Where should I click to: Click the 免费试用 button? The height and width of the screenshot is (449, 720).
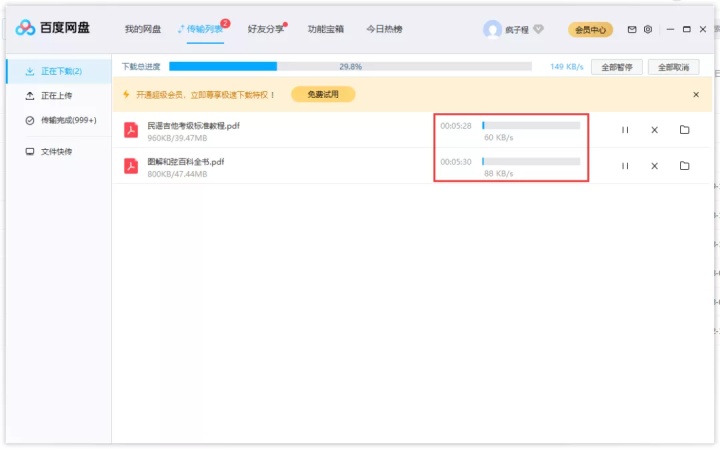point(323,94)
